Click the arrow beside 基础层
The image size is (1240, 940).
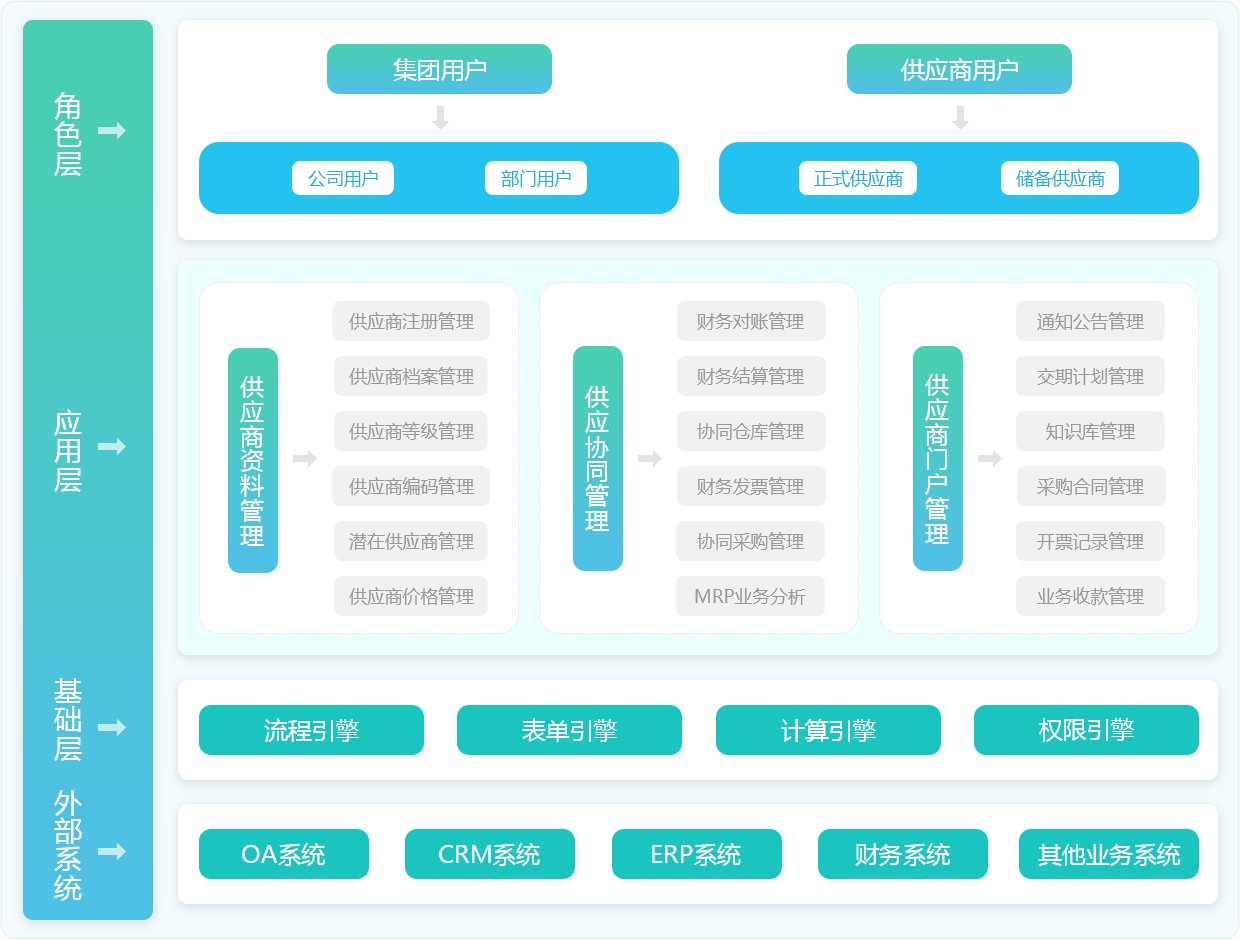point(111,727)
